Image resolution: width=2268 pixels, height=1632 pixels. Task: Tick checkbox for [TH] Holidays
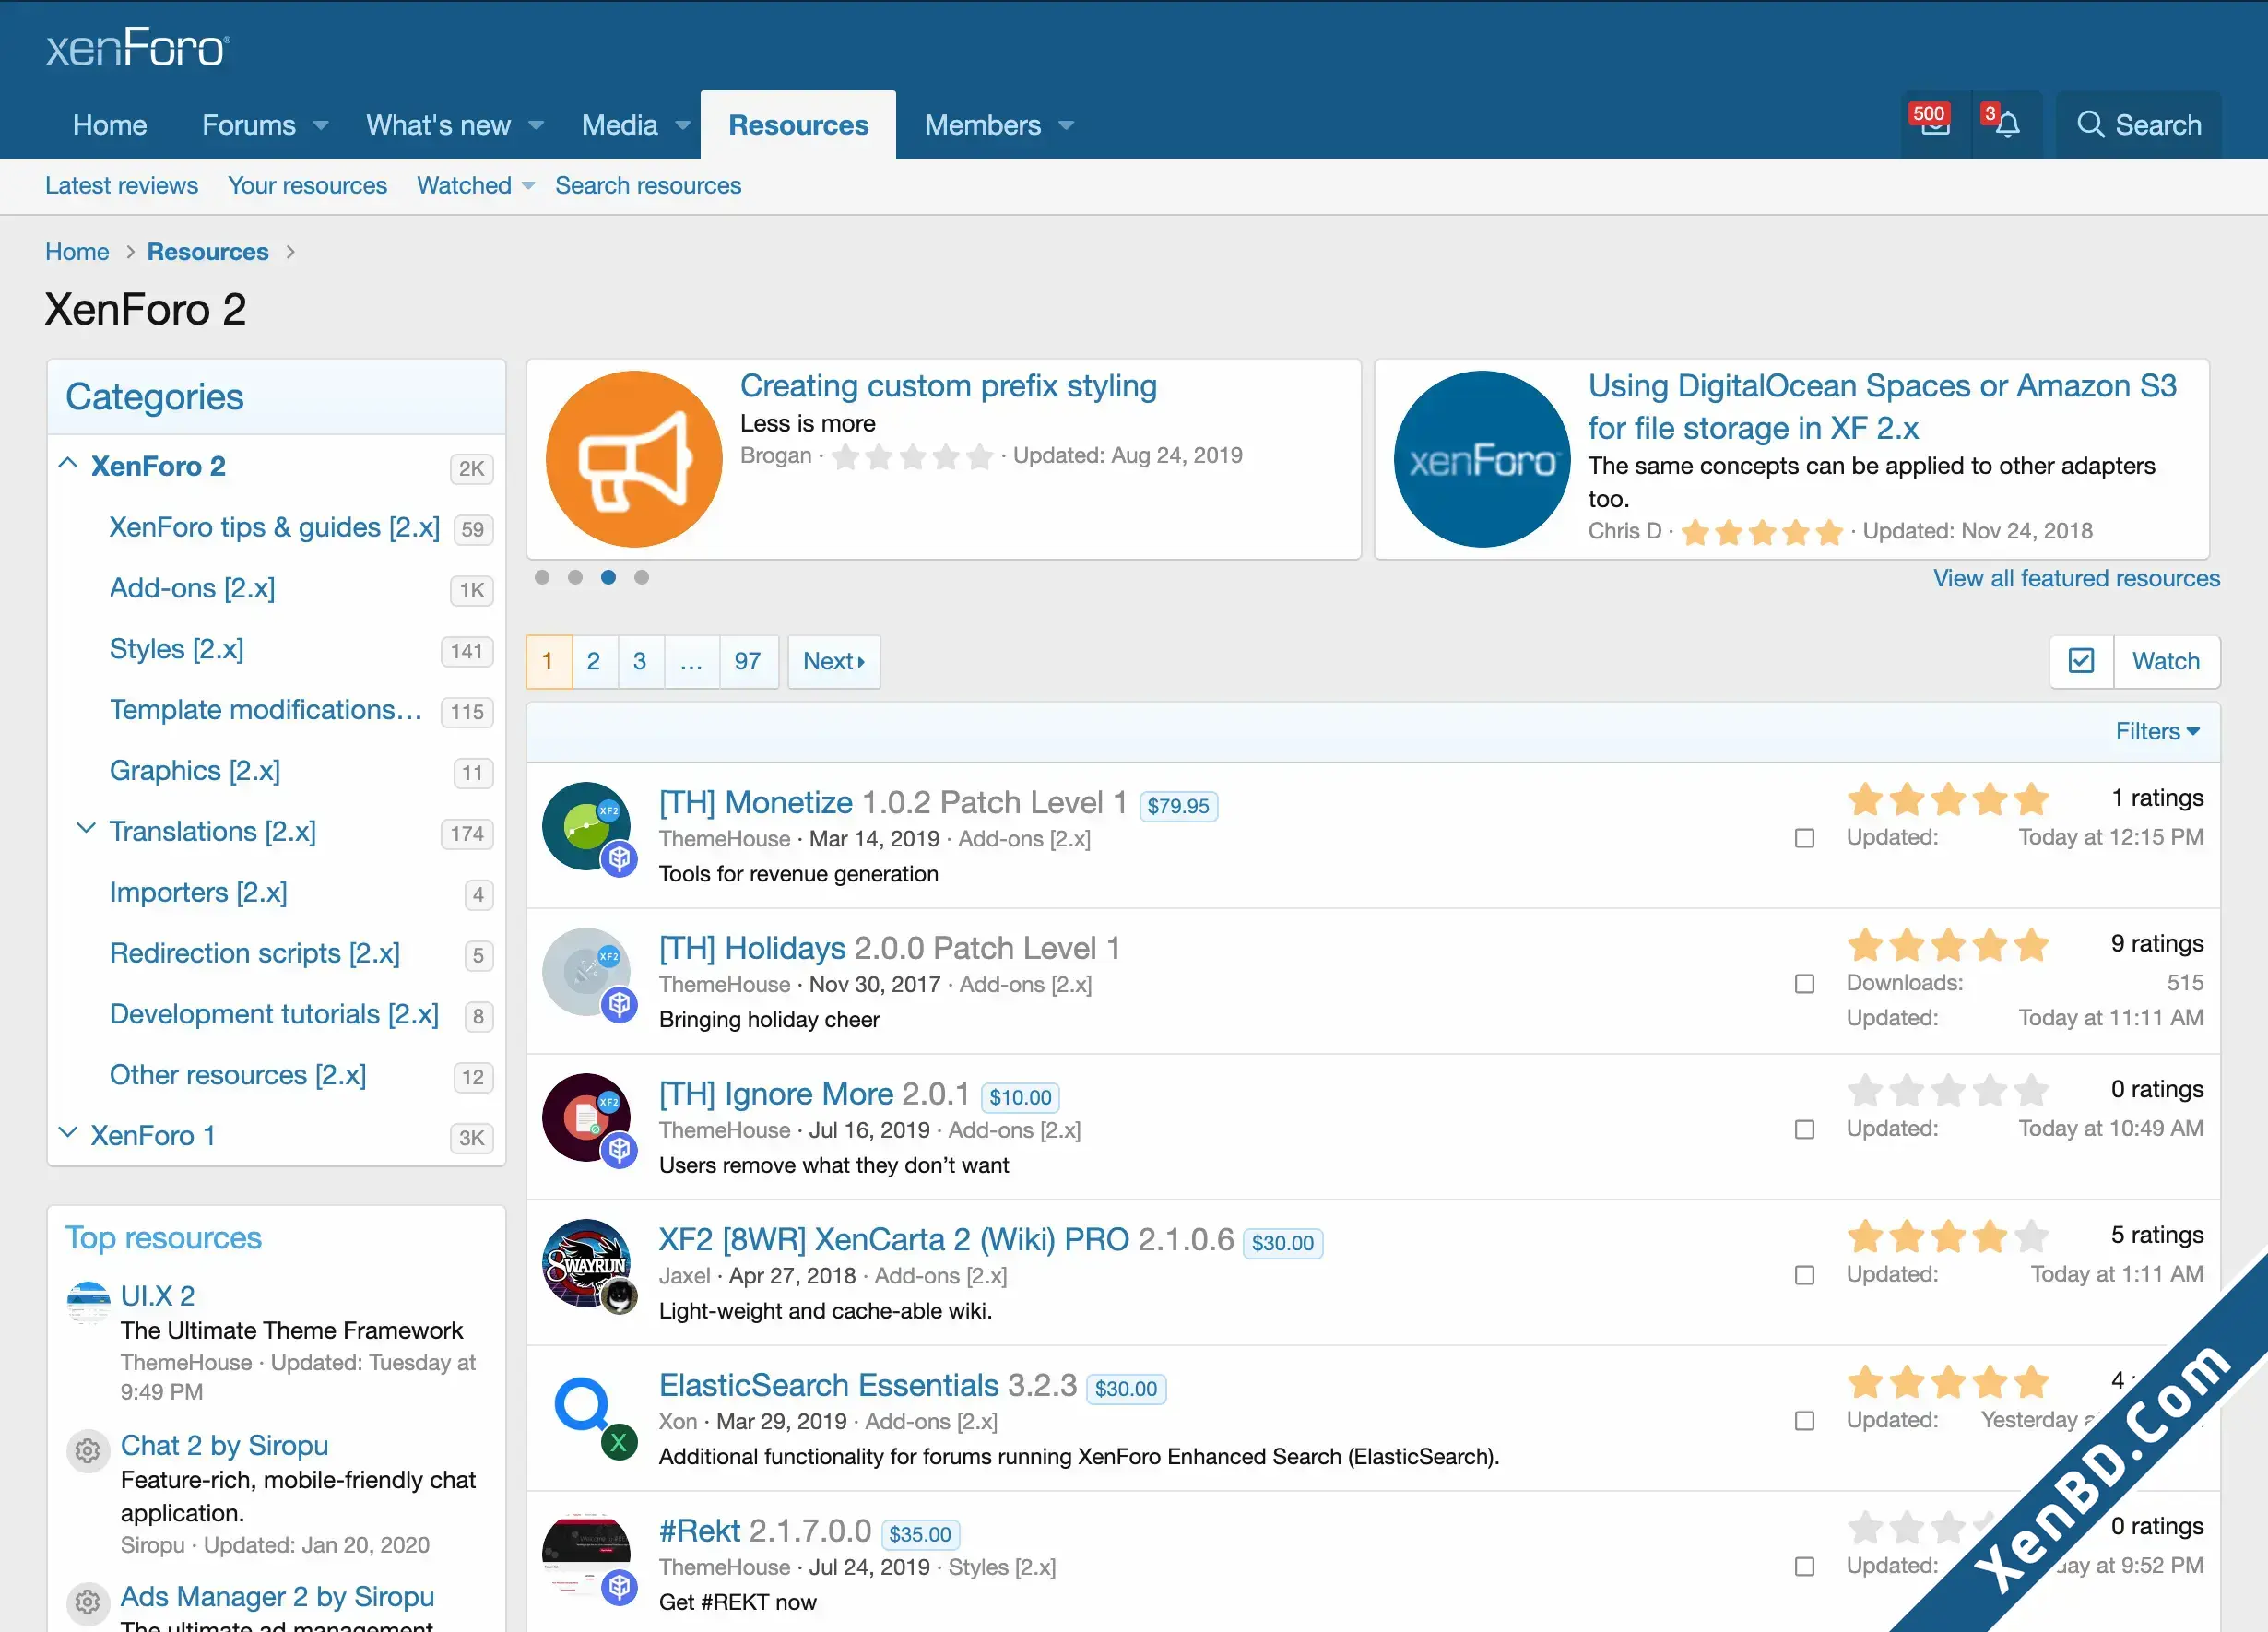(1804, 984)
